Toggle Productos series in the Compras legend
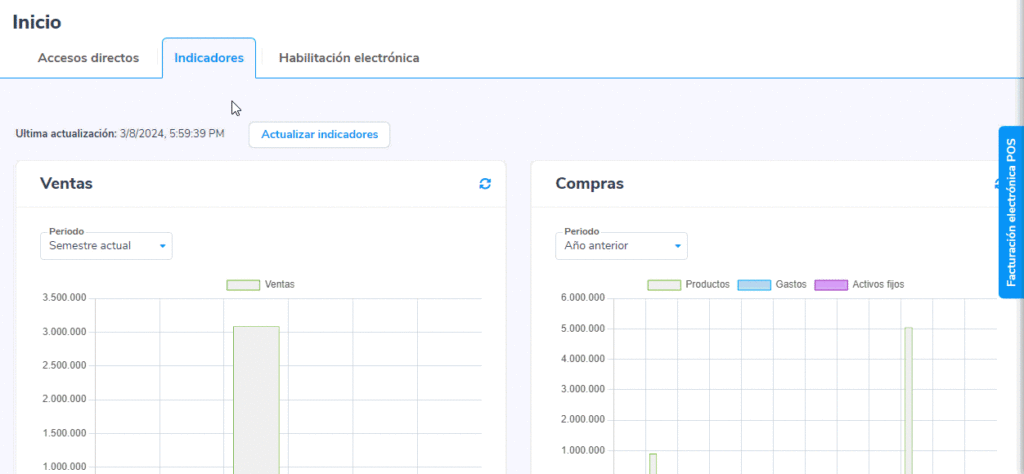 coord(664,285)
